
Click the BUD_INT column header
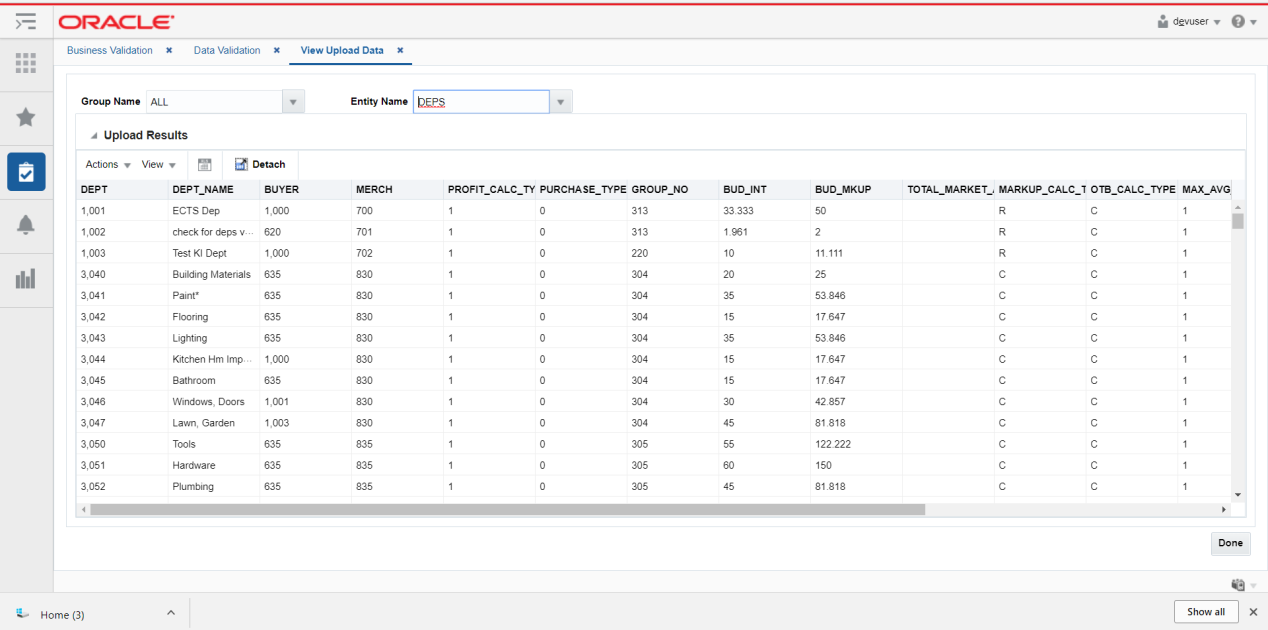(x=765, y=190)
